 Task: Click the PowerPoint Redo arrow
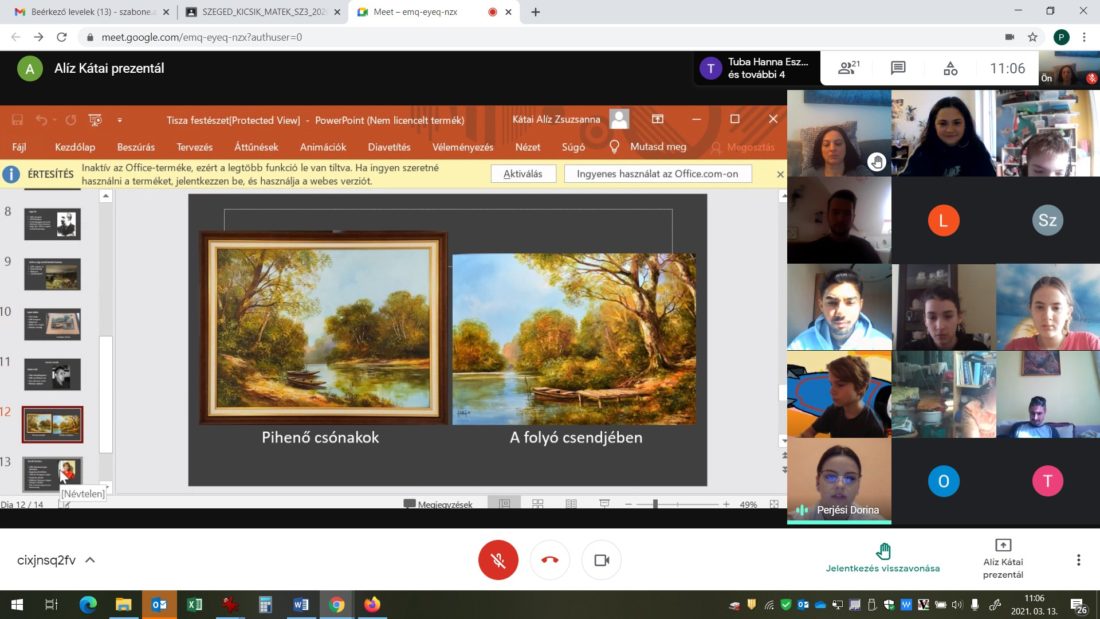click(70, 120)
